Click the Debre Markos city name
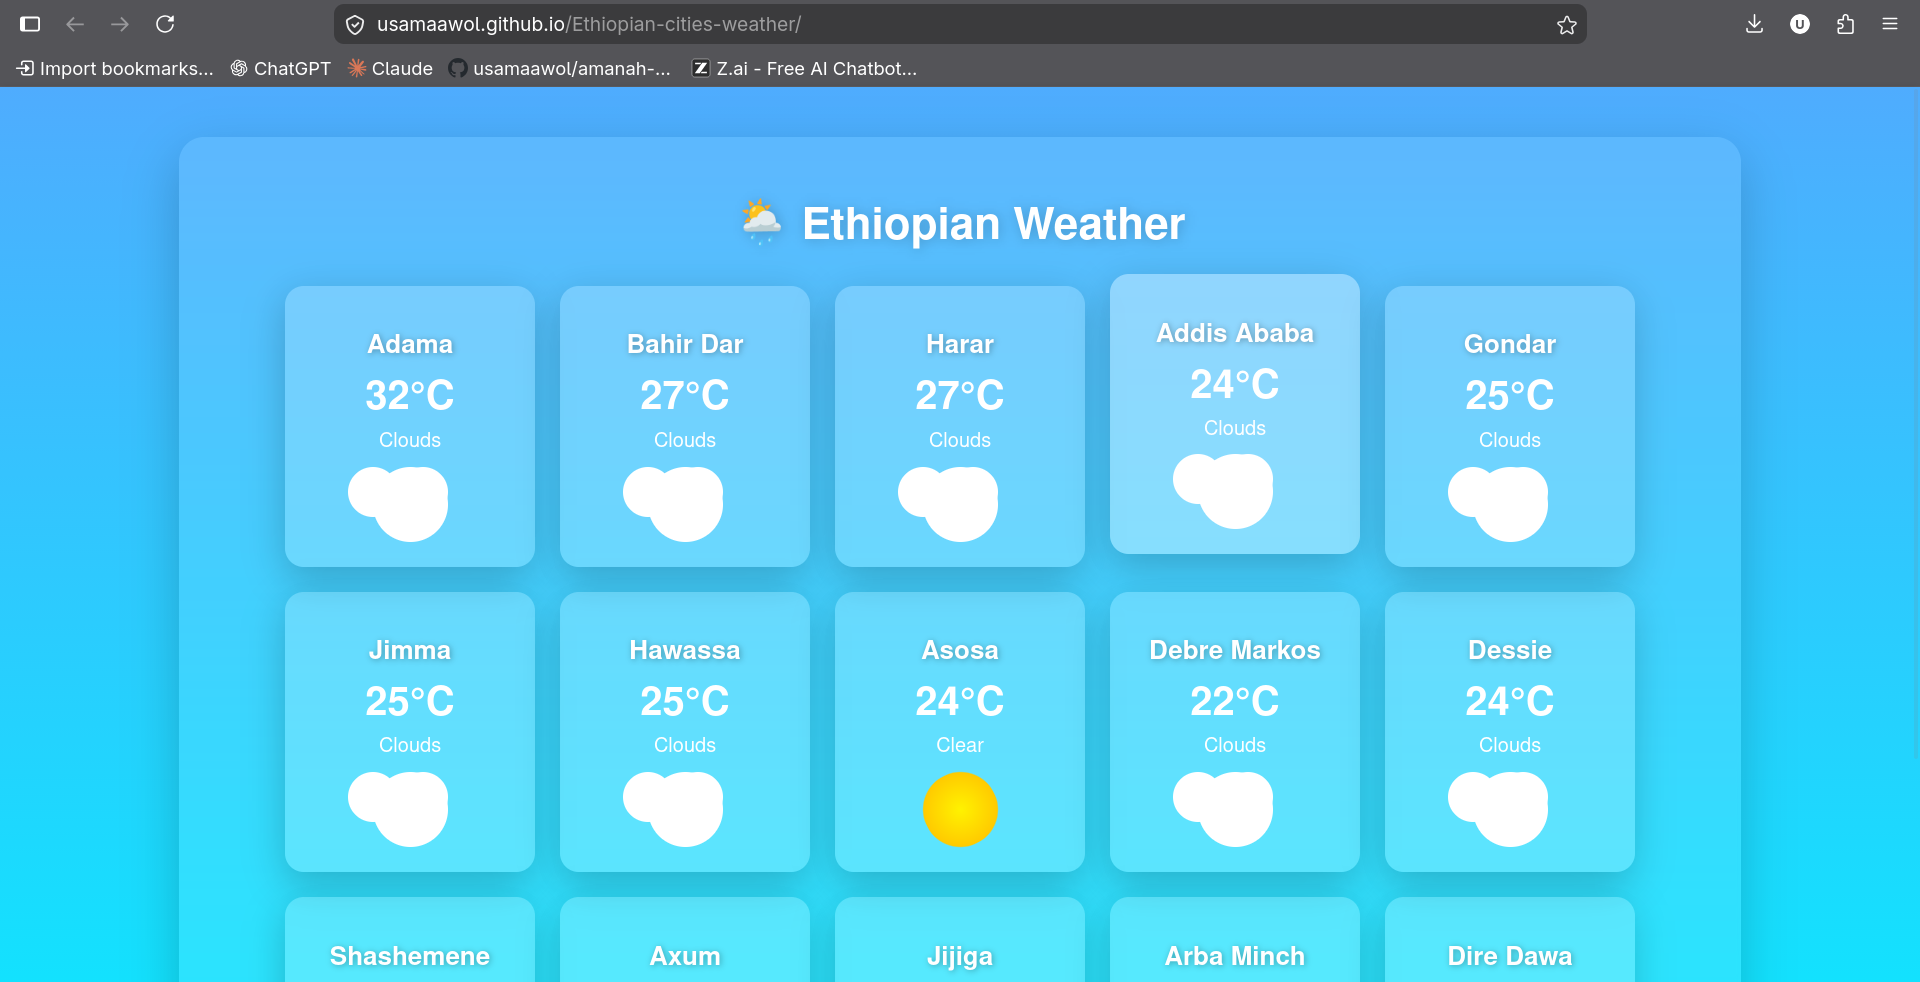The width and height of the screenshot is (1920, 982). coord(1235,650)
